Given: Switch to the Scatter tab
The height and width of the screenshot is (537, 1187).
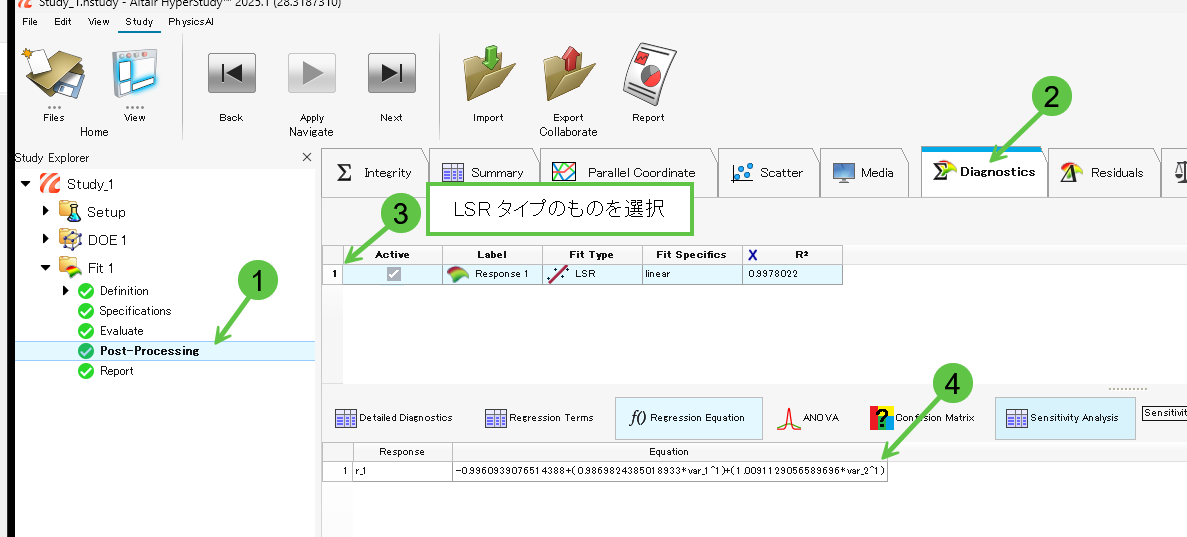Looking at the screenshot, I should pyautogui.click(x=768, y=173).
